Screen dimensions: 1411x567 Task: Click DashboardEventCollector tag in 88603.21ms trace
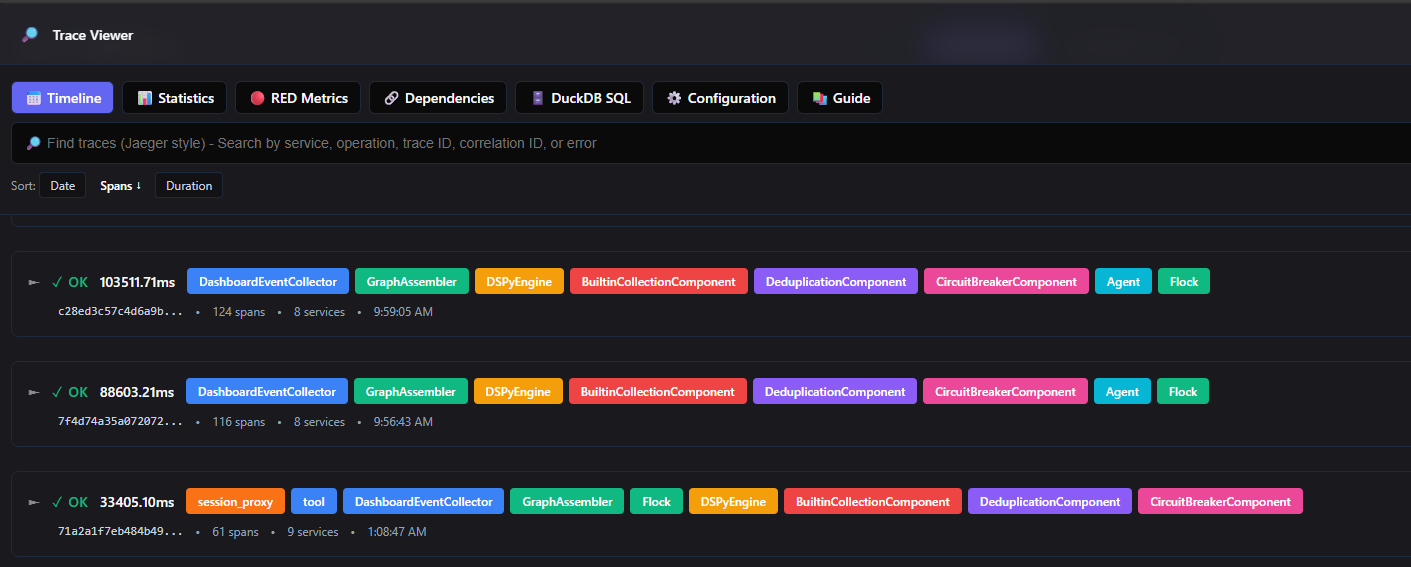pos(267,392)
